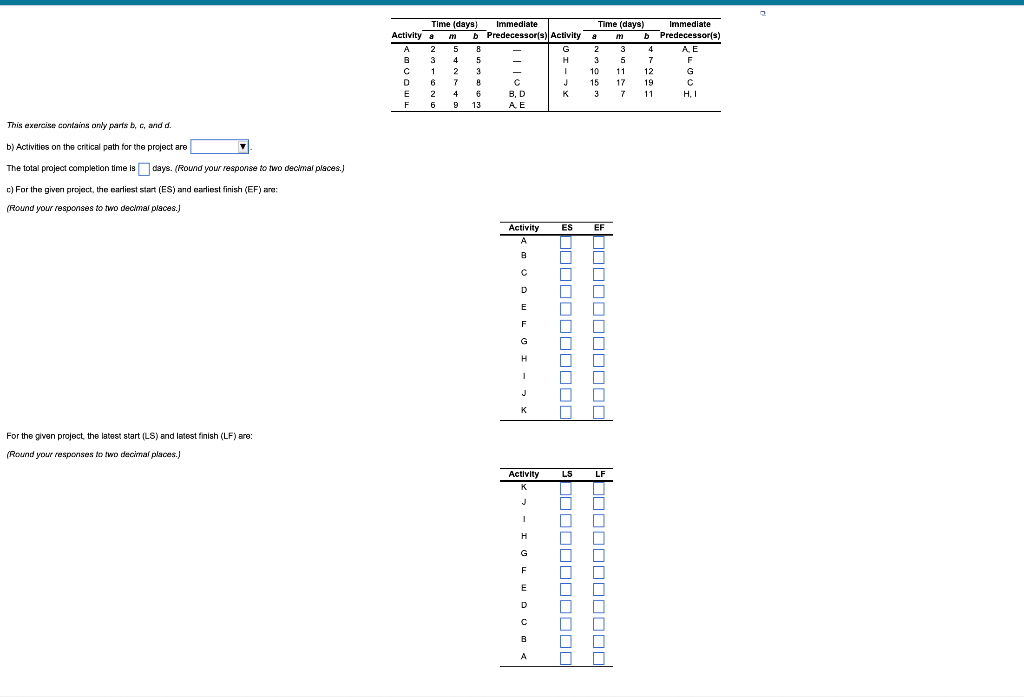Click the LF field for activity F
The width and height of the screenshot is (1024, 697).
click(x=599, y=572)
